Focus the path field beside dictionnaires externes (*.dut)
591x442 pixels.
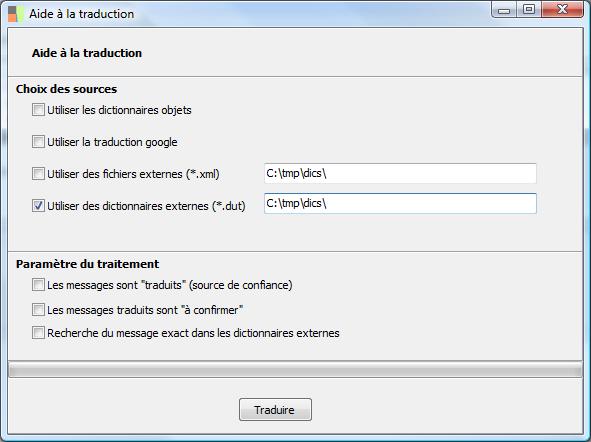[400, 203]
